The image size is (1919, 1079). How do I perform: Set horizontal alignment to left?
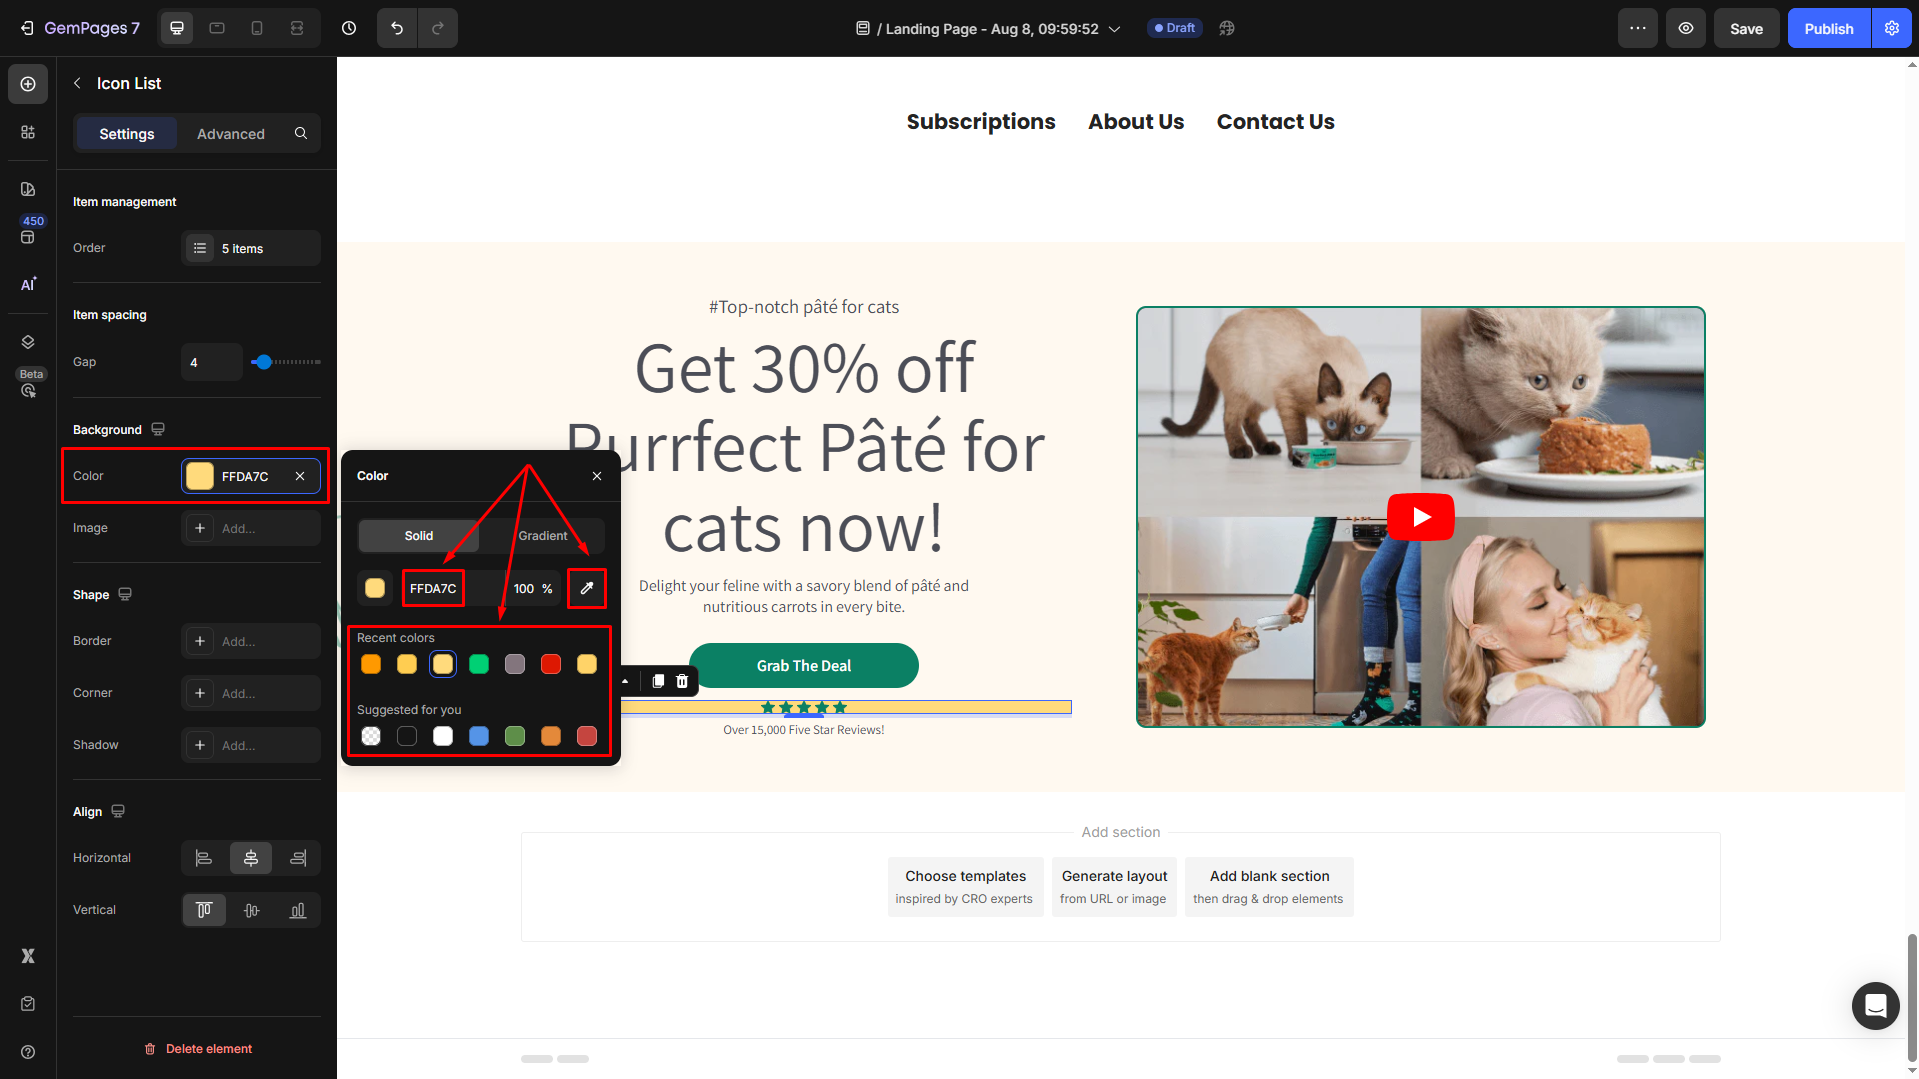(x=204, y=858)
